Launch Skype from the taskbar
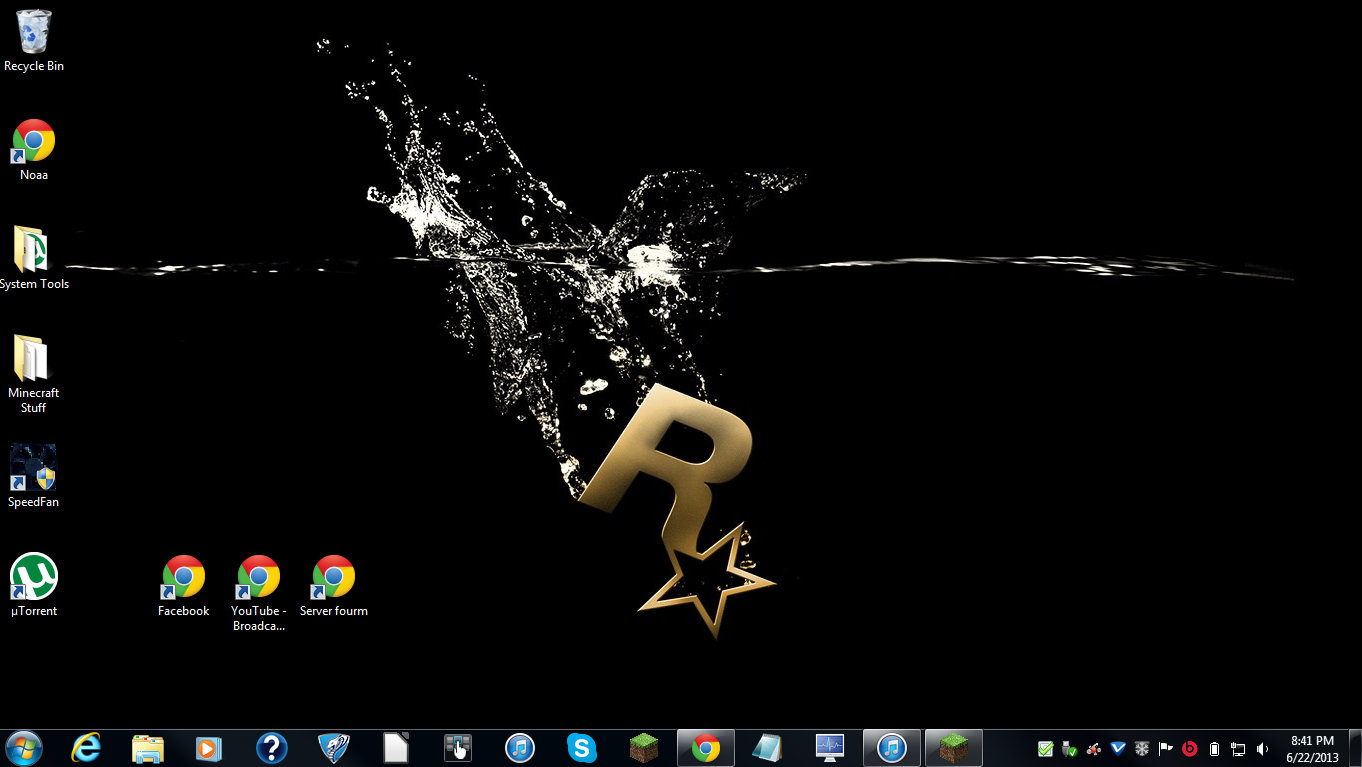 582,748
